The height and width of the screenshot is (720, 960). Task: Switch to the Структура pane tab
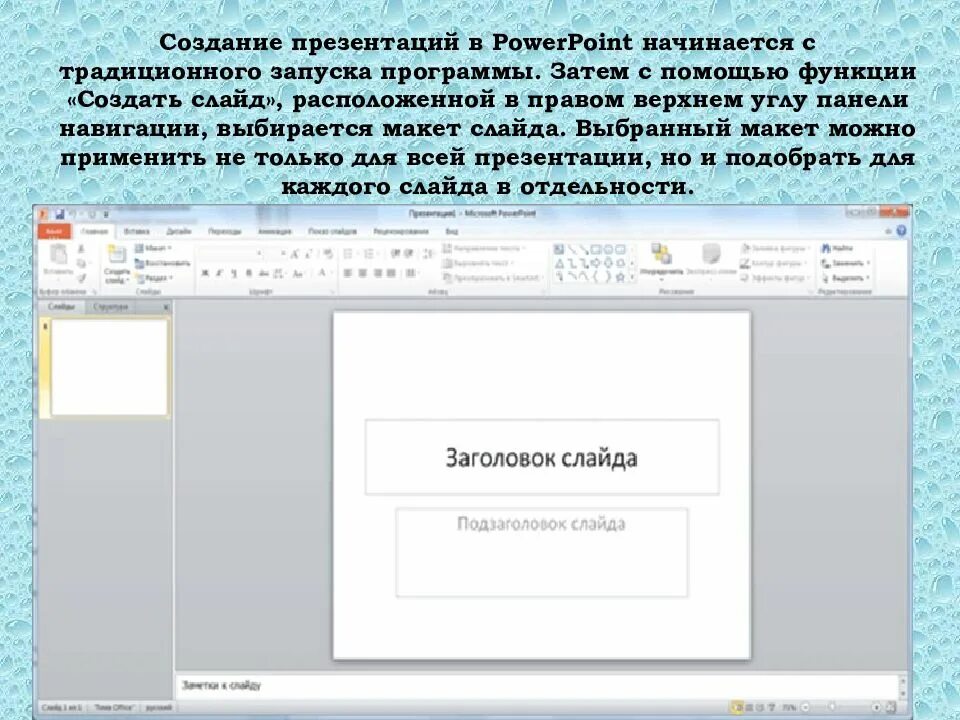point(110,306)
